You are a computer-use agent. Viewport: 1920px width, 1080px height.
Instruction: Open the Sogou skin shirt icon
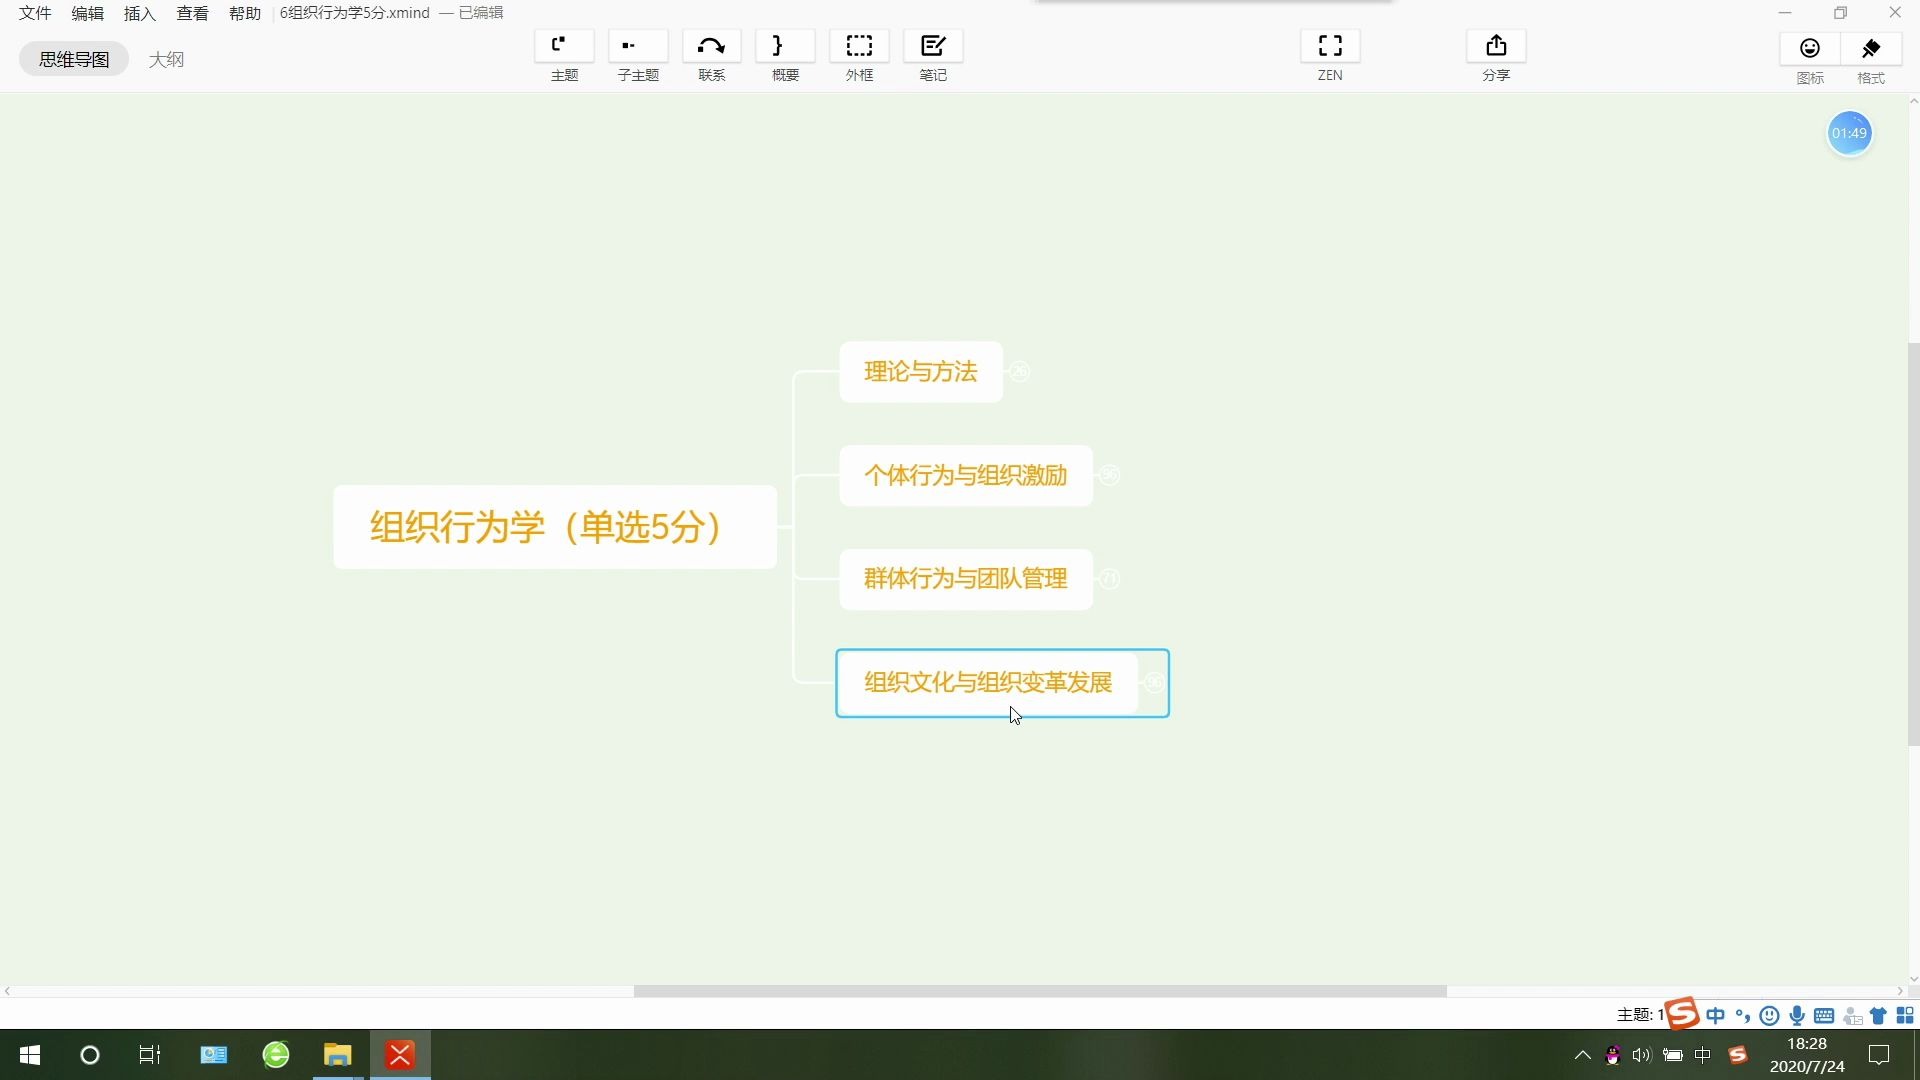click(1878, 1016)
